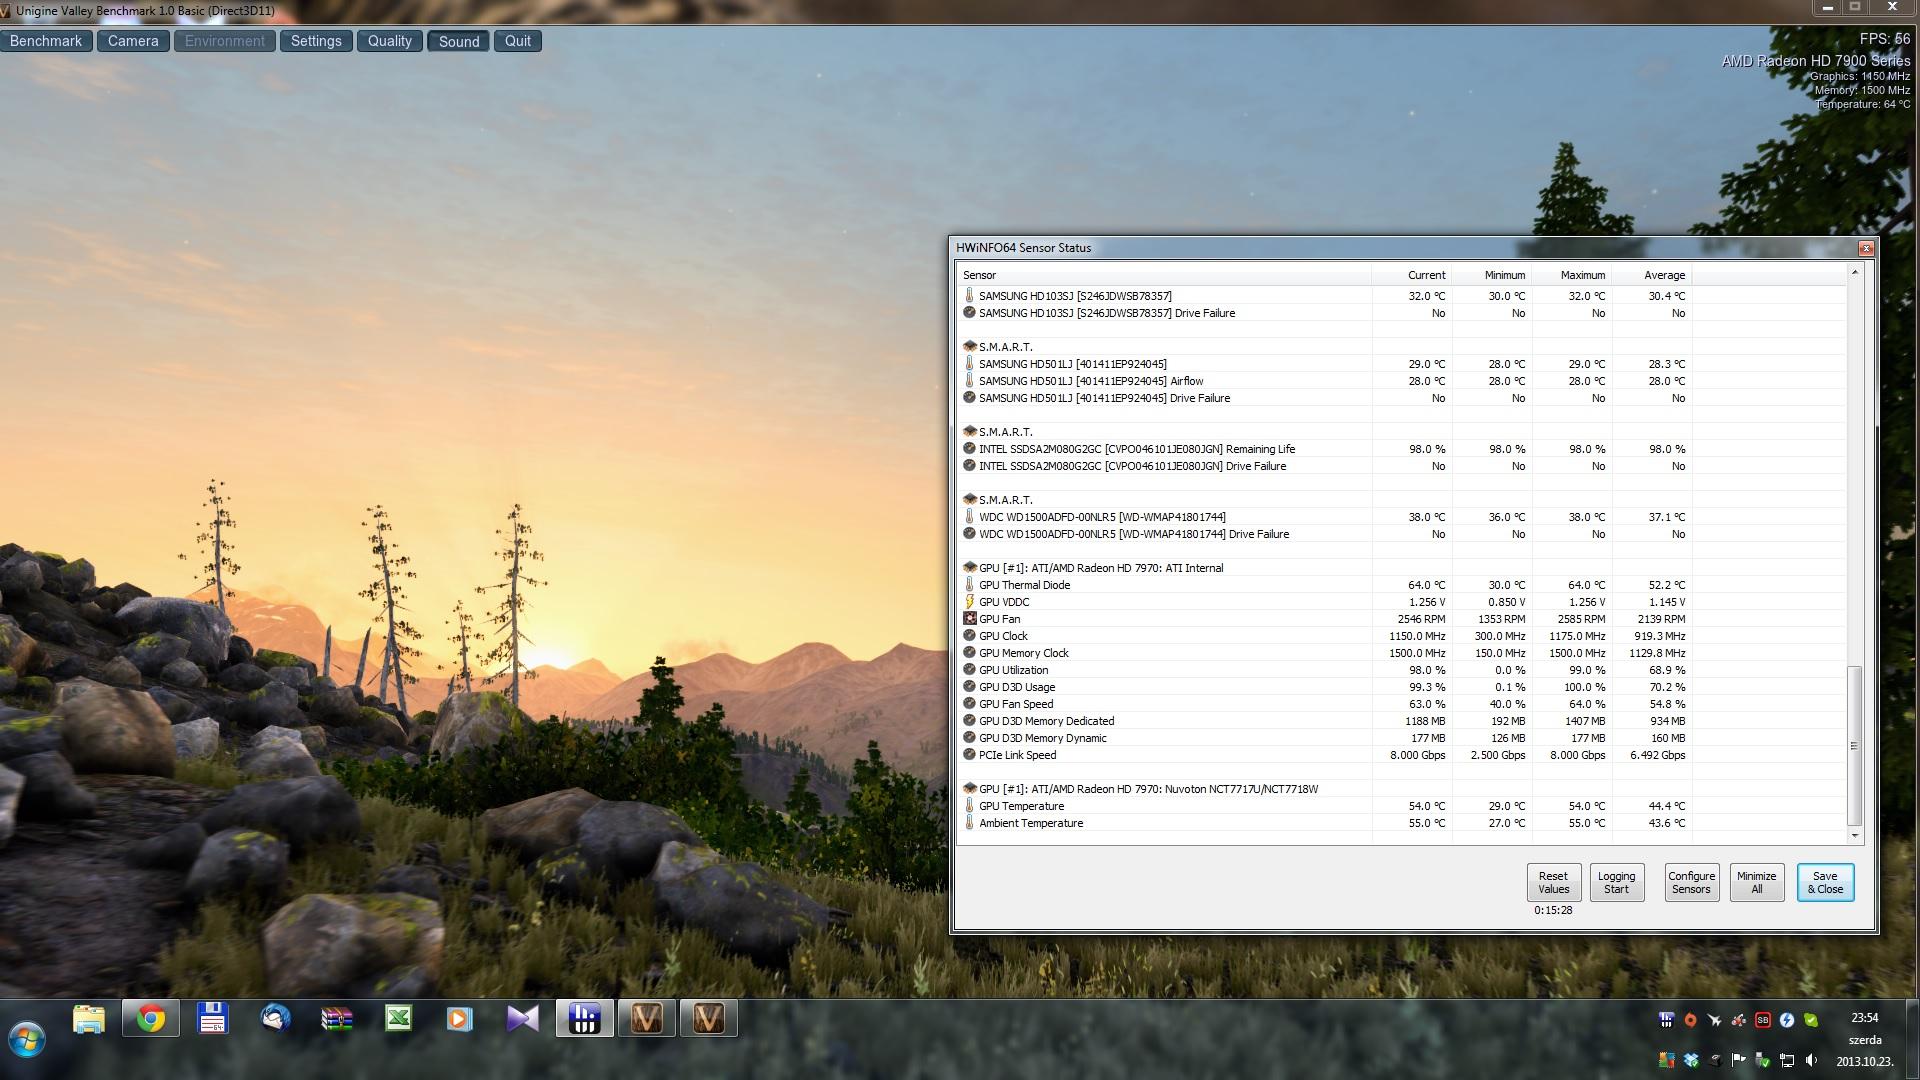Select the GPU VDDC voltage bolt icon

pos(969,602)
